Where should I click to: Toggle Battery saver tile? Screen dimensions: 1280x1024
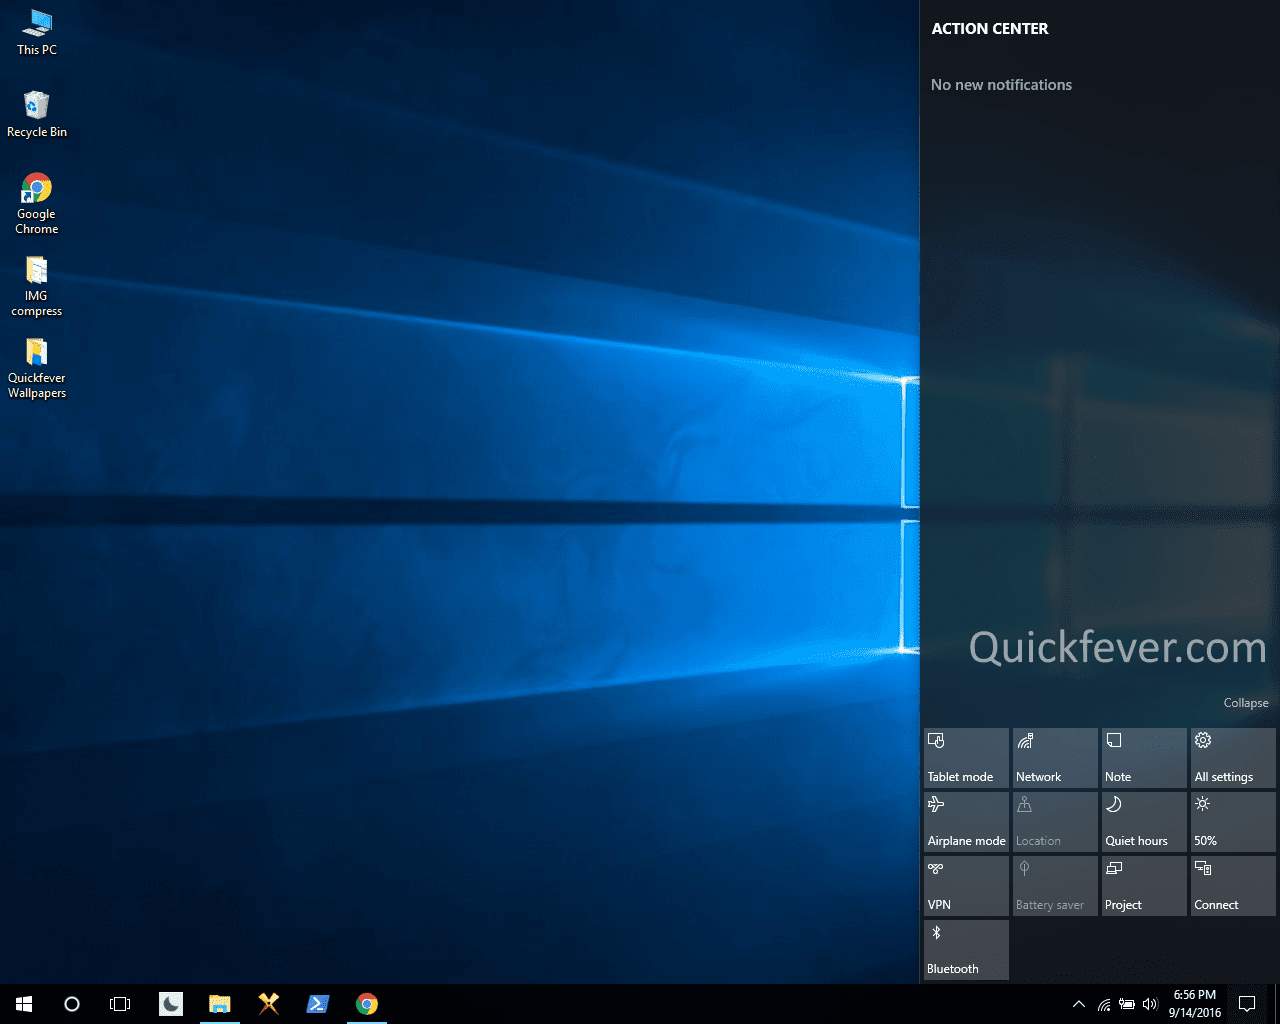[1055, 886]
